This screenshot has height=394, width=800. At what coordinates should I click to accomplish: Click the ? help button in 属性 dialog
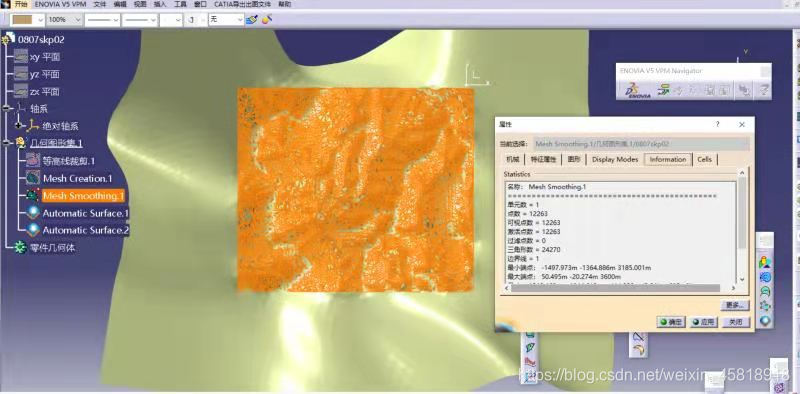click(x=718, y=125)
